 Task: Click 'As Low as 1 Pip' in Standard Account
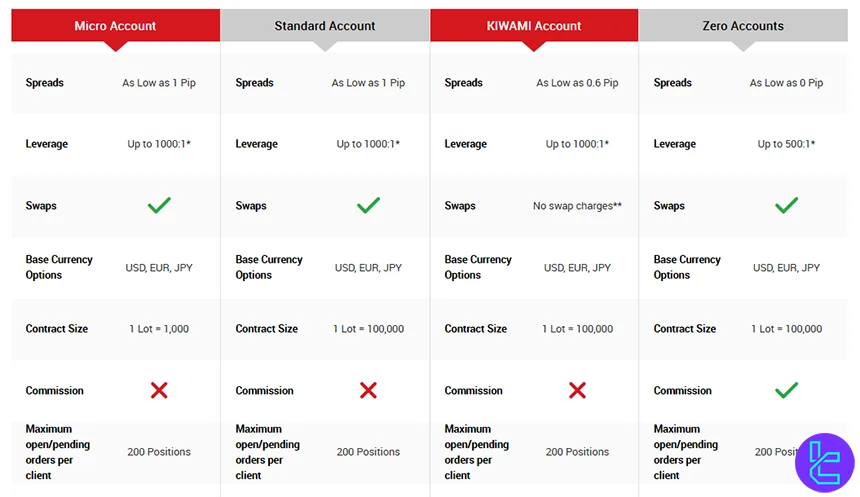(368, 83)
